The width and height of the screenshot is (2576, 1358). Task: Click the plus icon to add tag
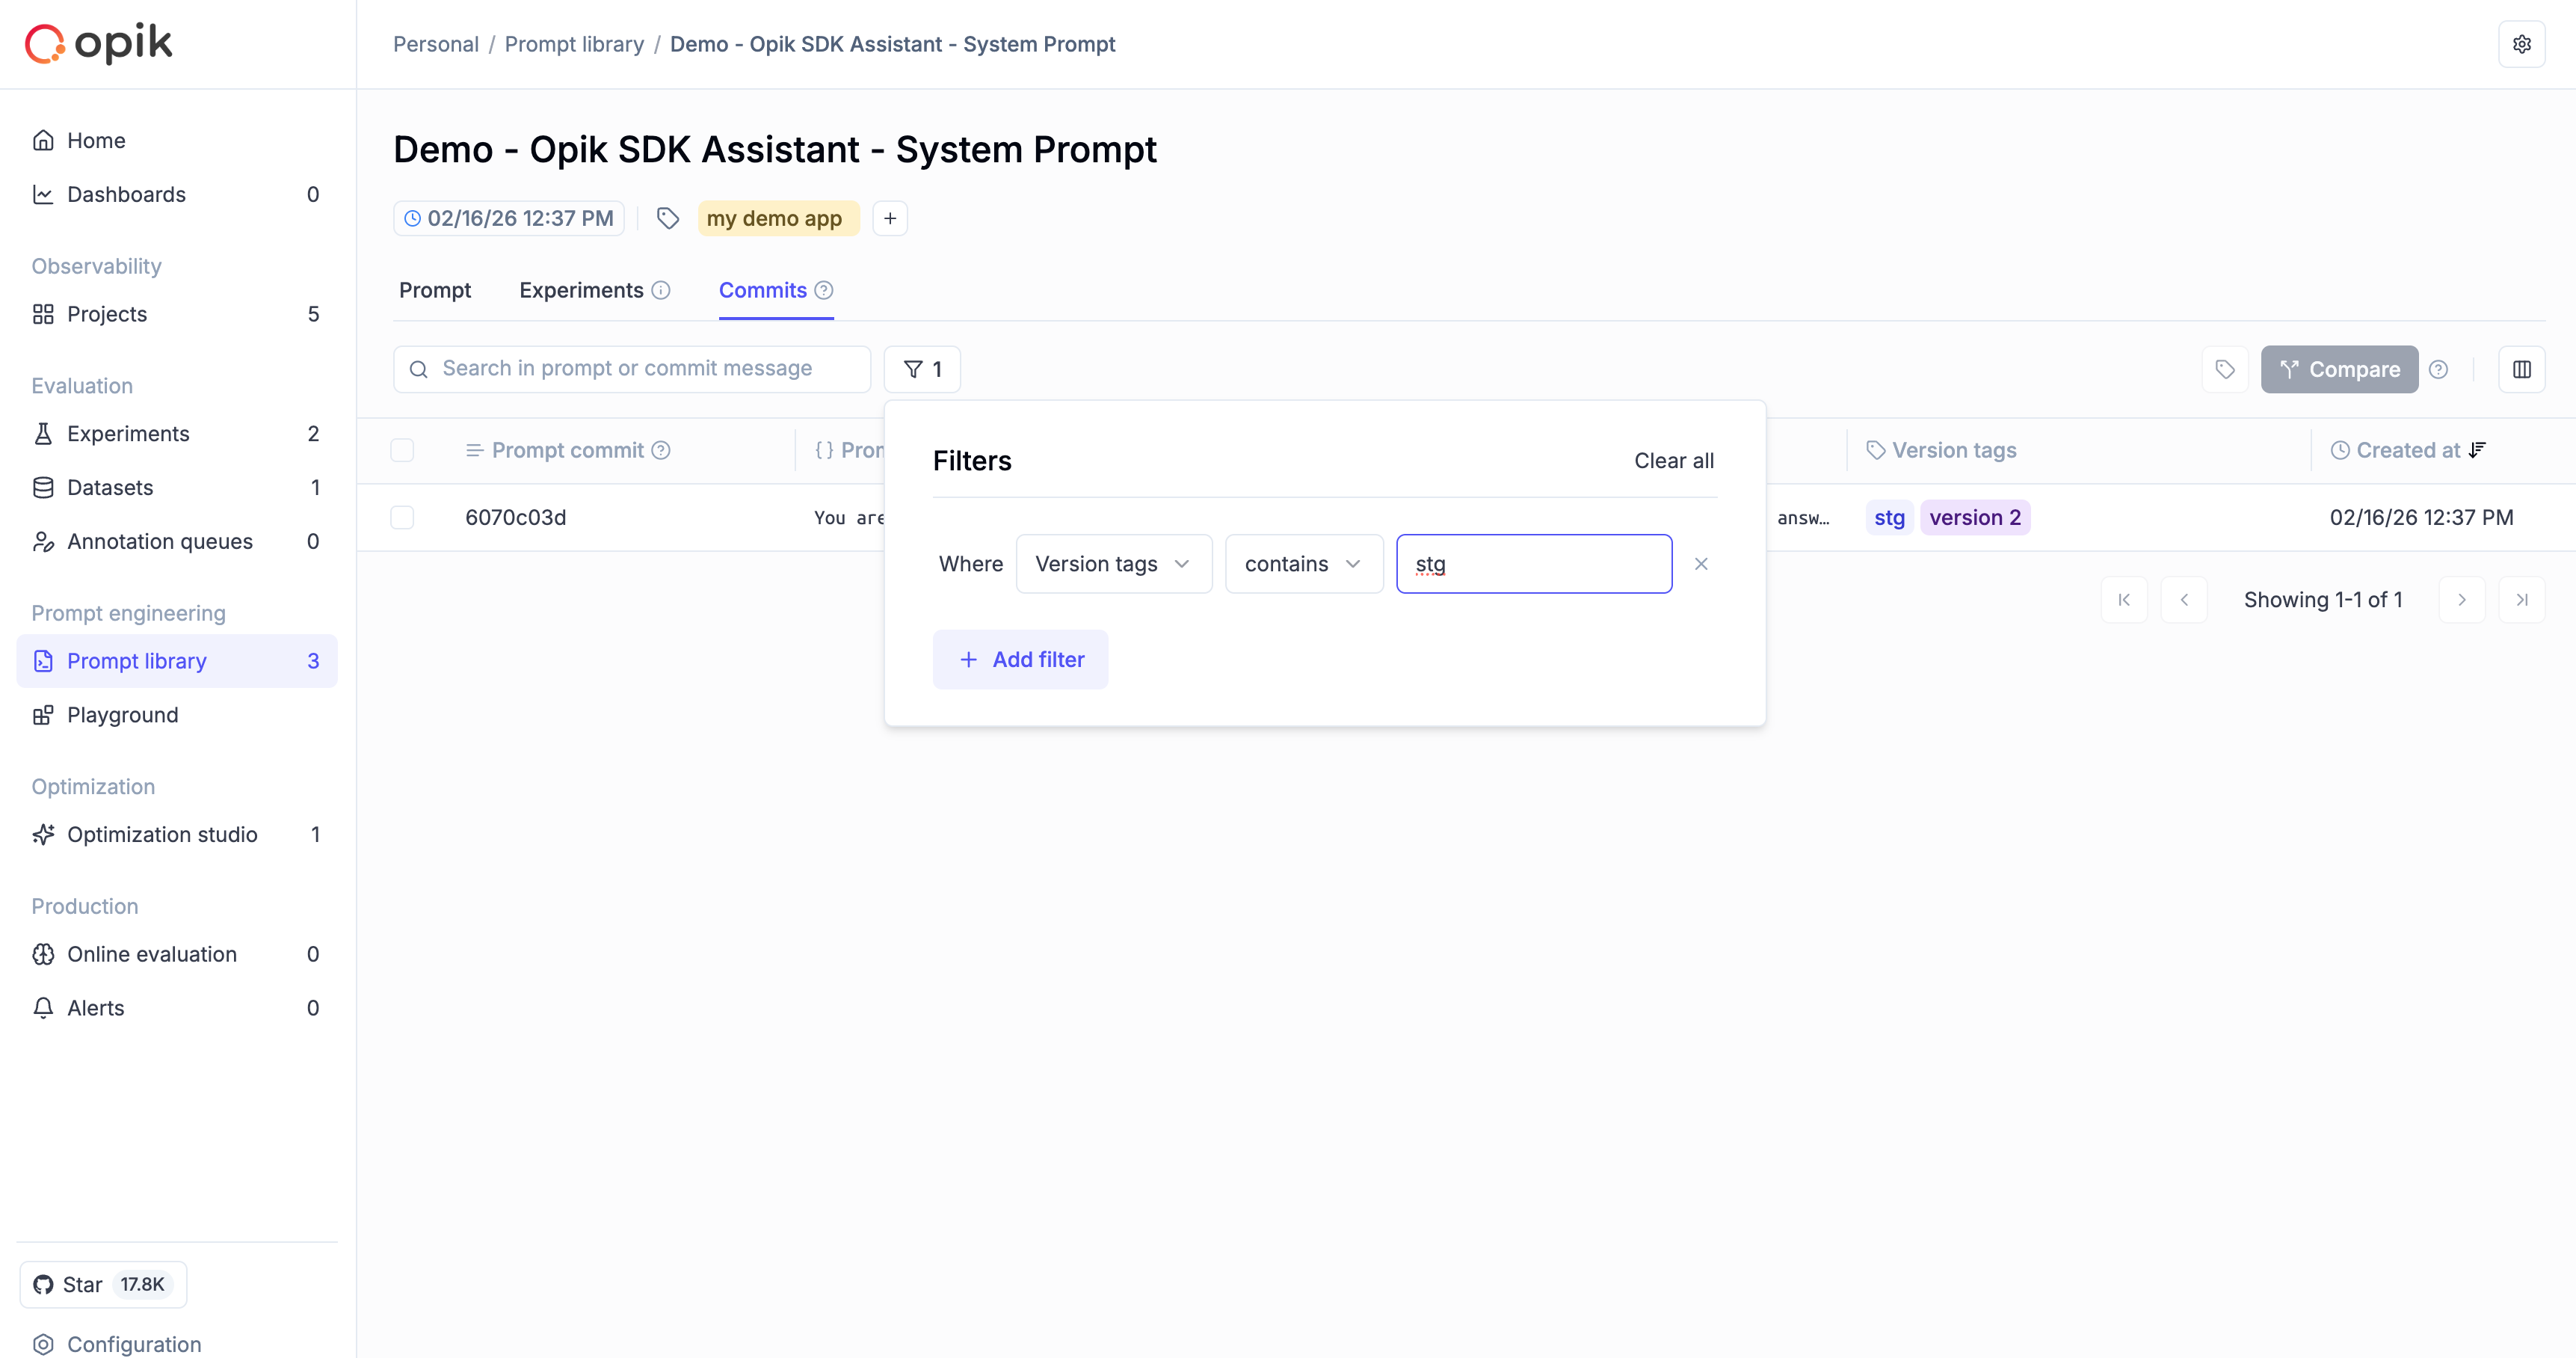pos(889,218)
